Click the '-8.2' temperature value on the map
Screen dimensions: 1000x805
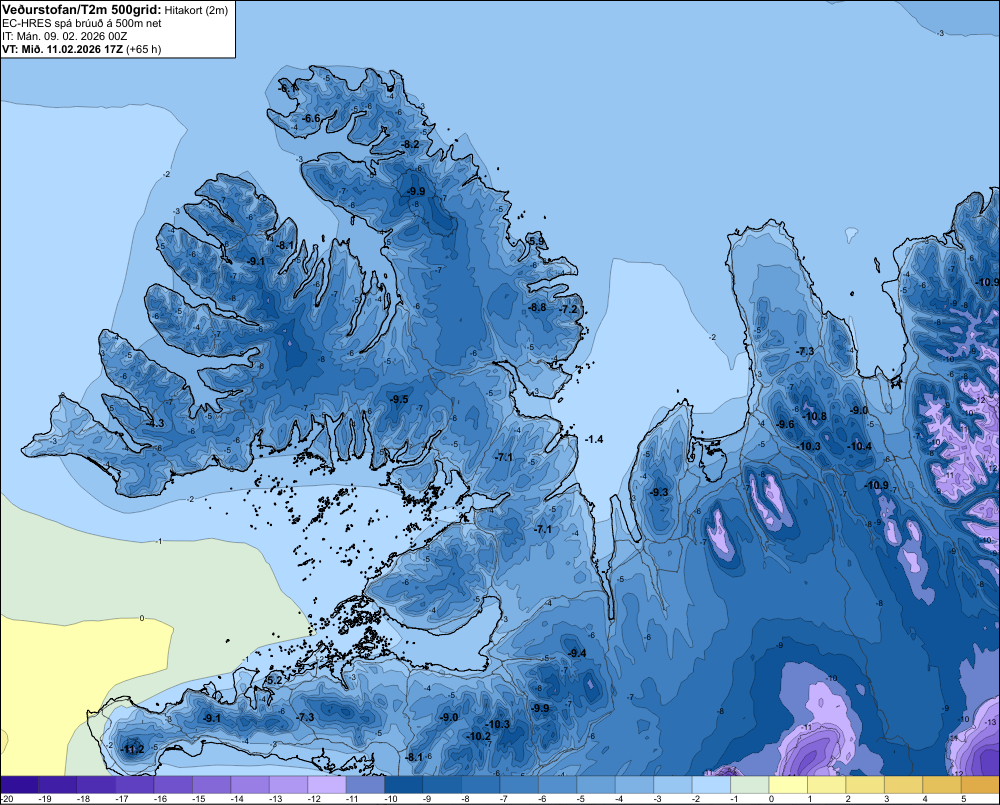point(410,145)
